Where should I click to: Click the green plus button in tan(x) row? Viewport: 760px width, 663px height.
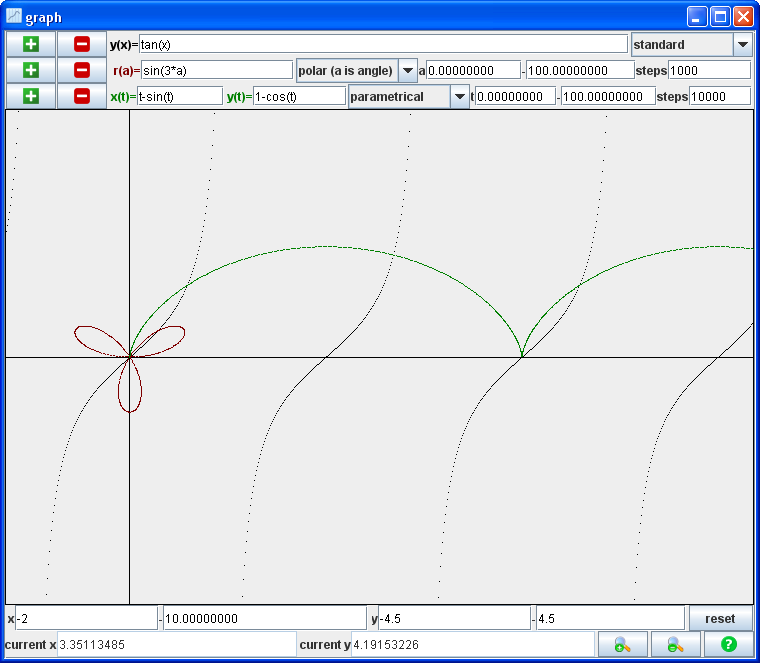(x=31, y=44)
